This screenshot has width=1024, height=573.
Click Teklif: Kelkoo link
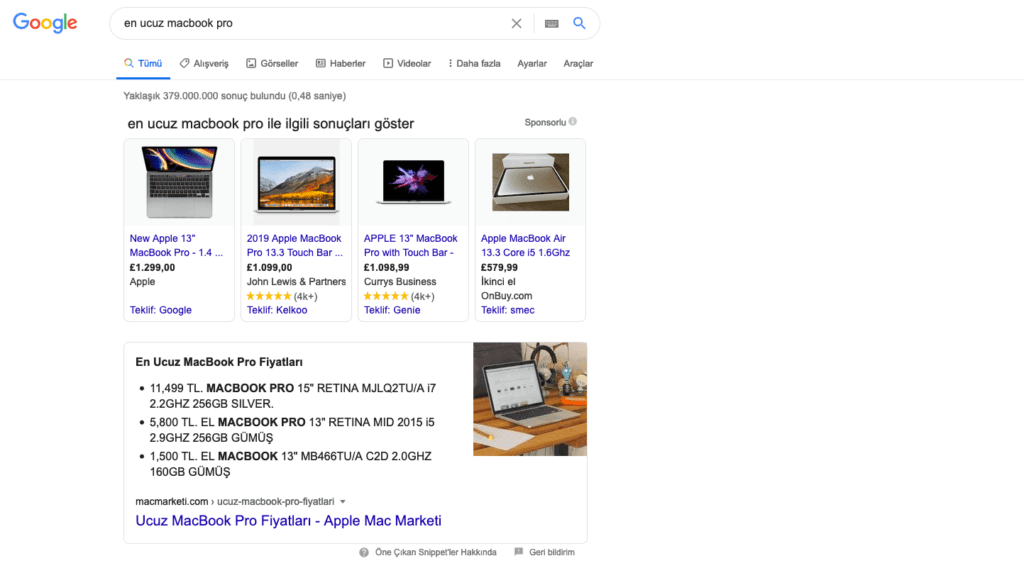click(277, 310)
